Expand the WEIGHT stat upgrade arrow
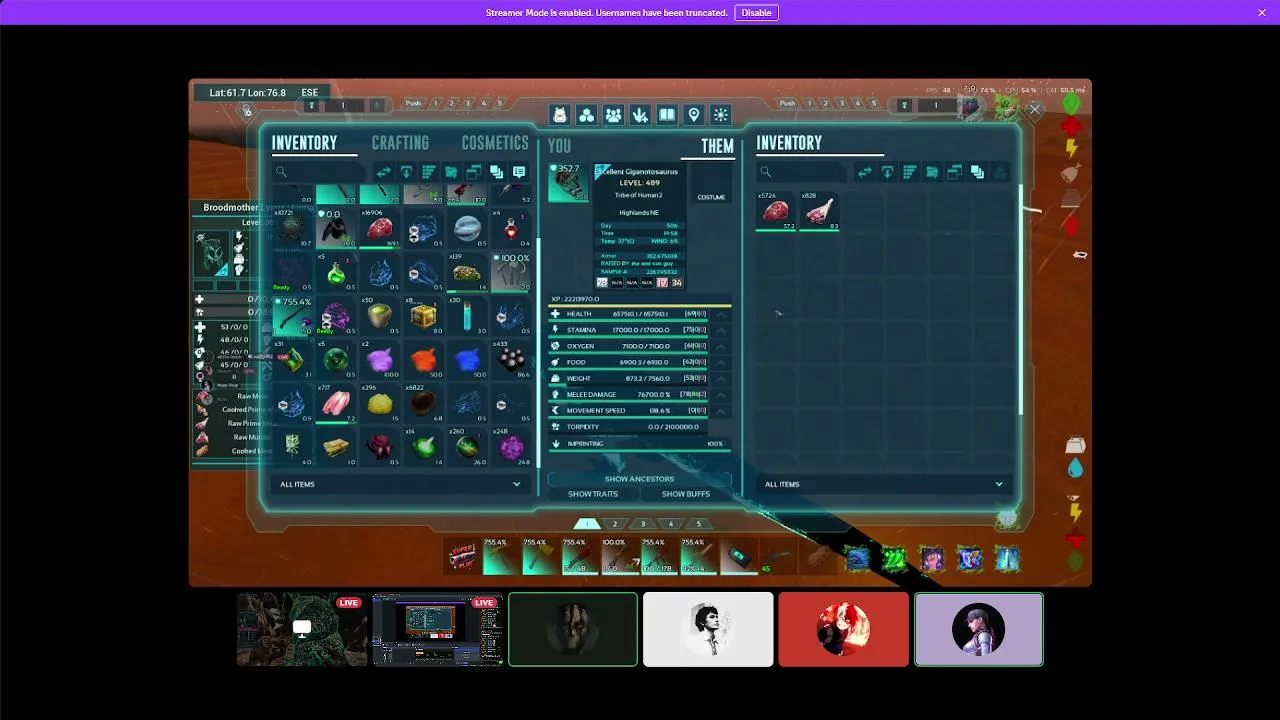 720,378
